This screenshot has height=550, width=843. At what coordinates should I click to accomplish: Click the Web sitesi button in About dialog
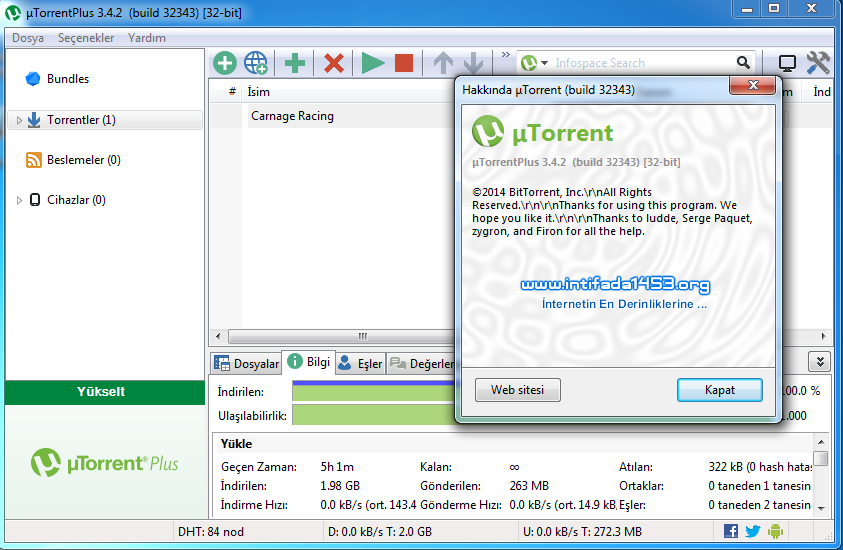click(x=517, y=390)
